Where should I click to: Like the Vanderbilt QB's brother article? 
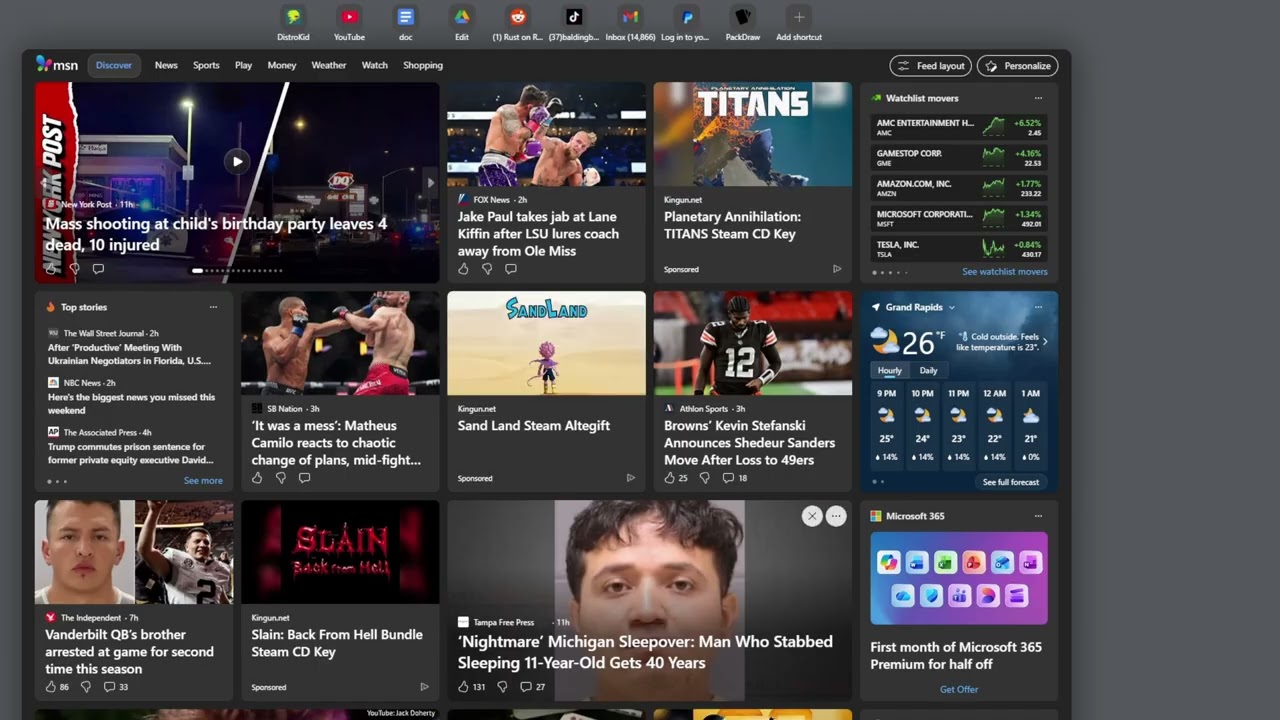57,687
